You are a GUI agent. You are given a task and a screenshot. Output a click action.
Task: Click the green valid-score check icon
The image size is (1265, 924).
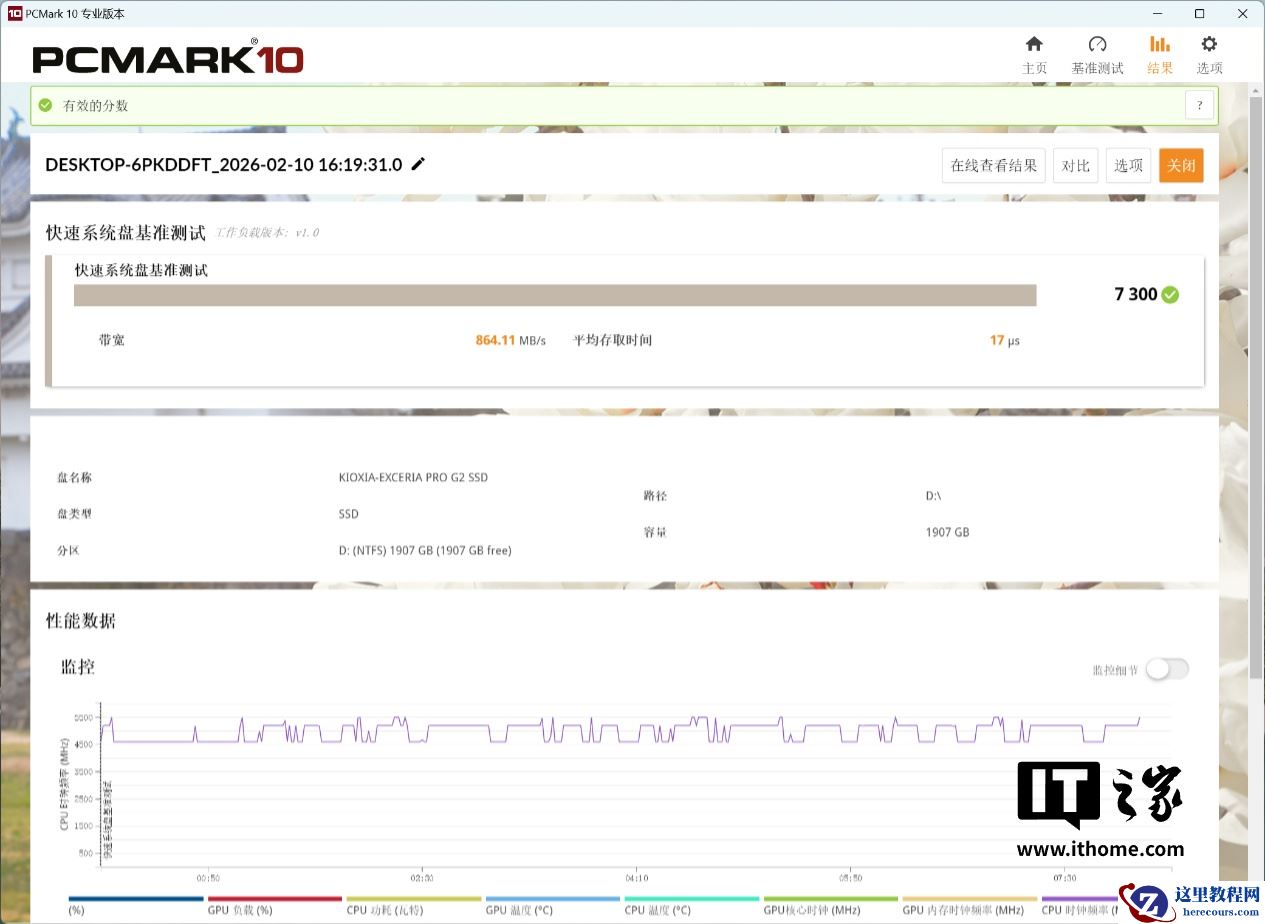(45, 105)
